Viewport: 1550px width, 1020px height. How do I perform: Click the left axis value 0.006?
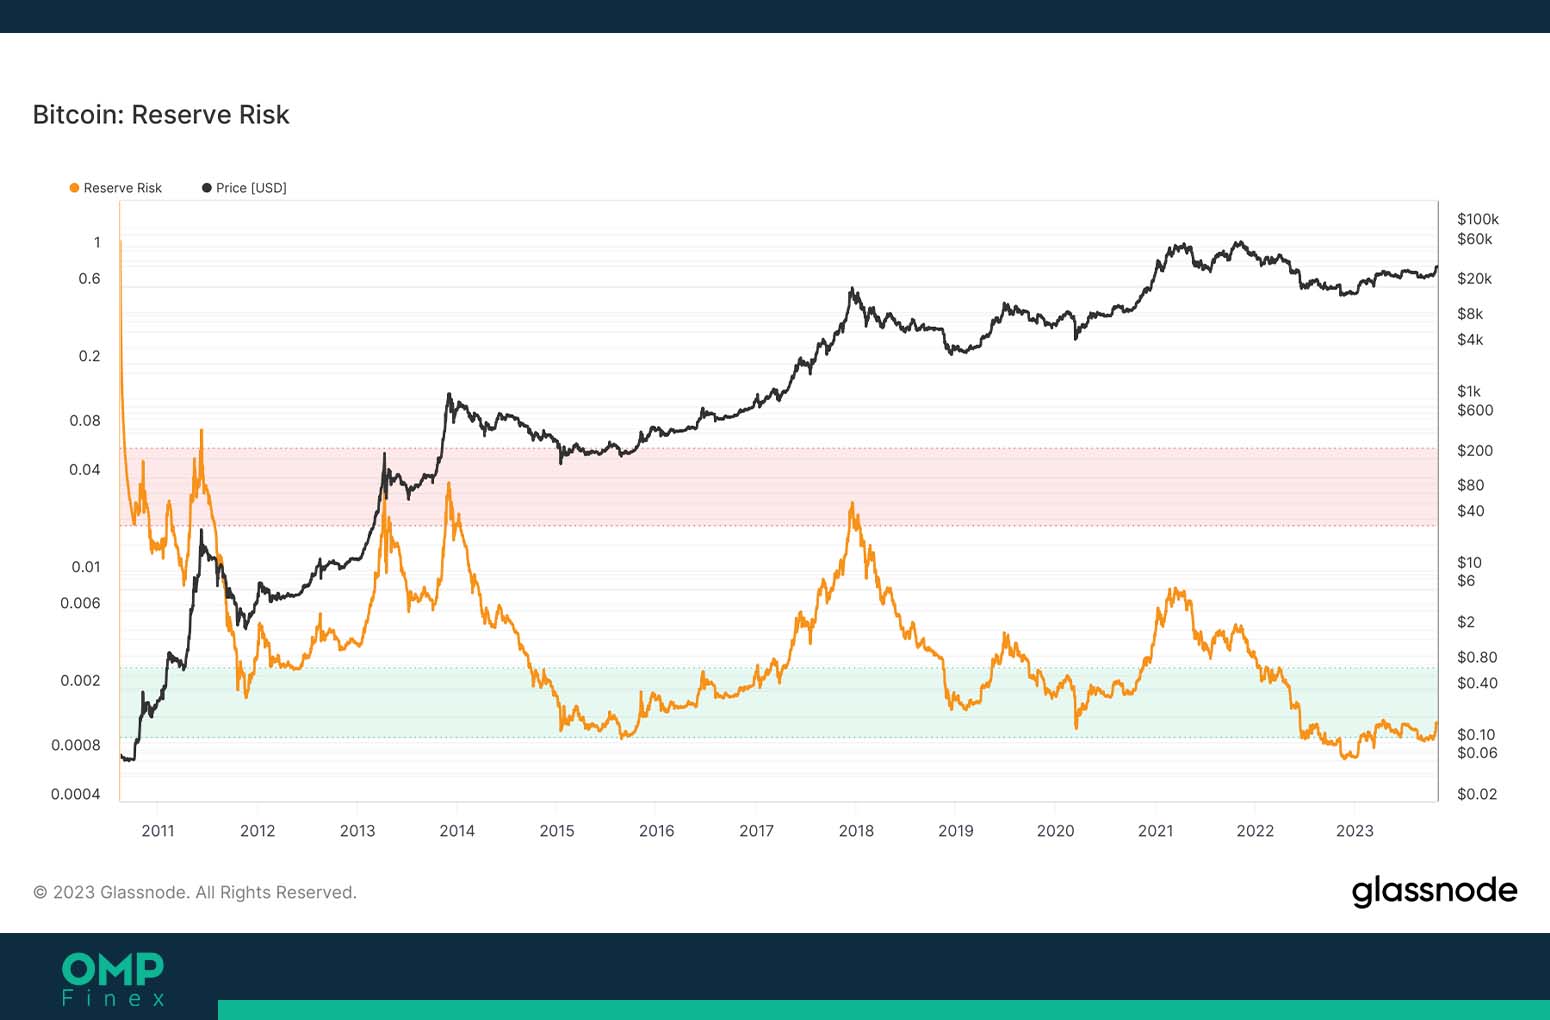[x=81, y=603]
